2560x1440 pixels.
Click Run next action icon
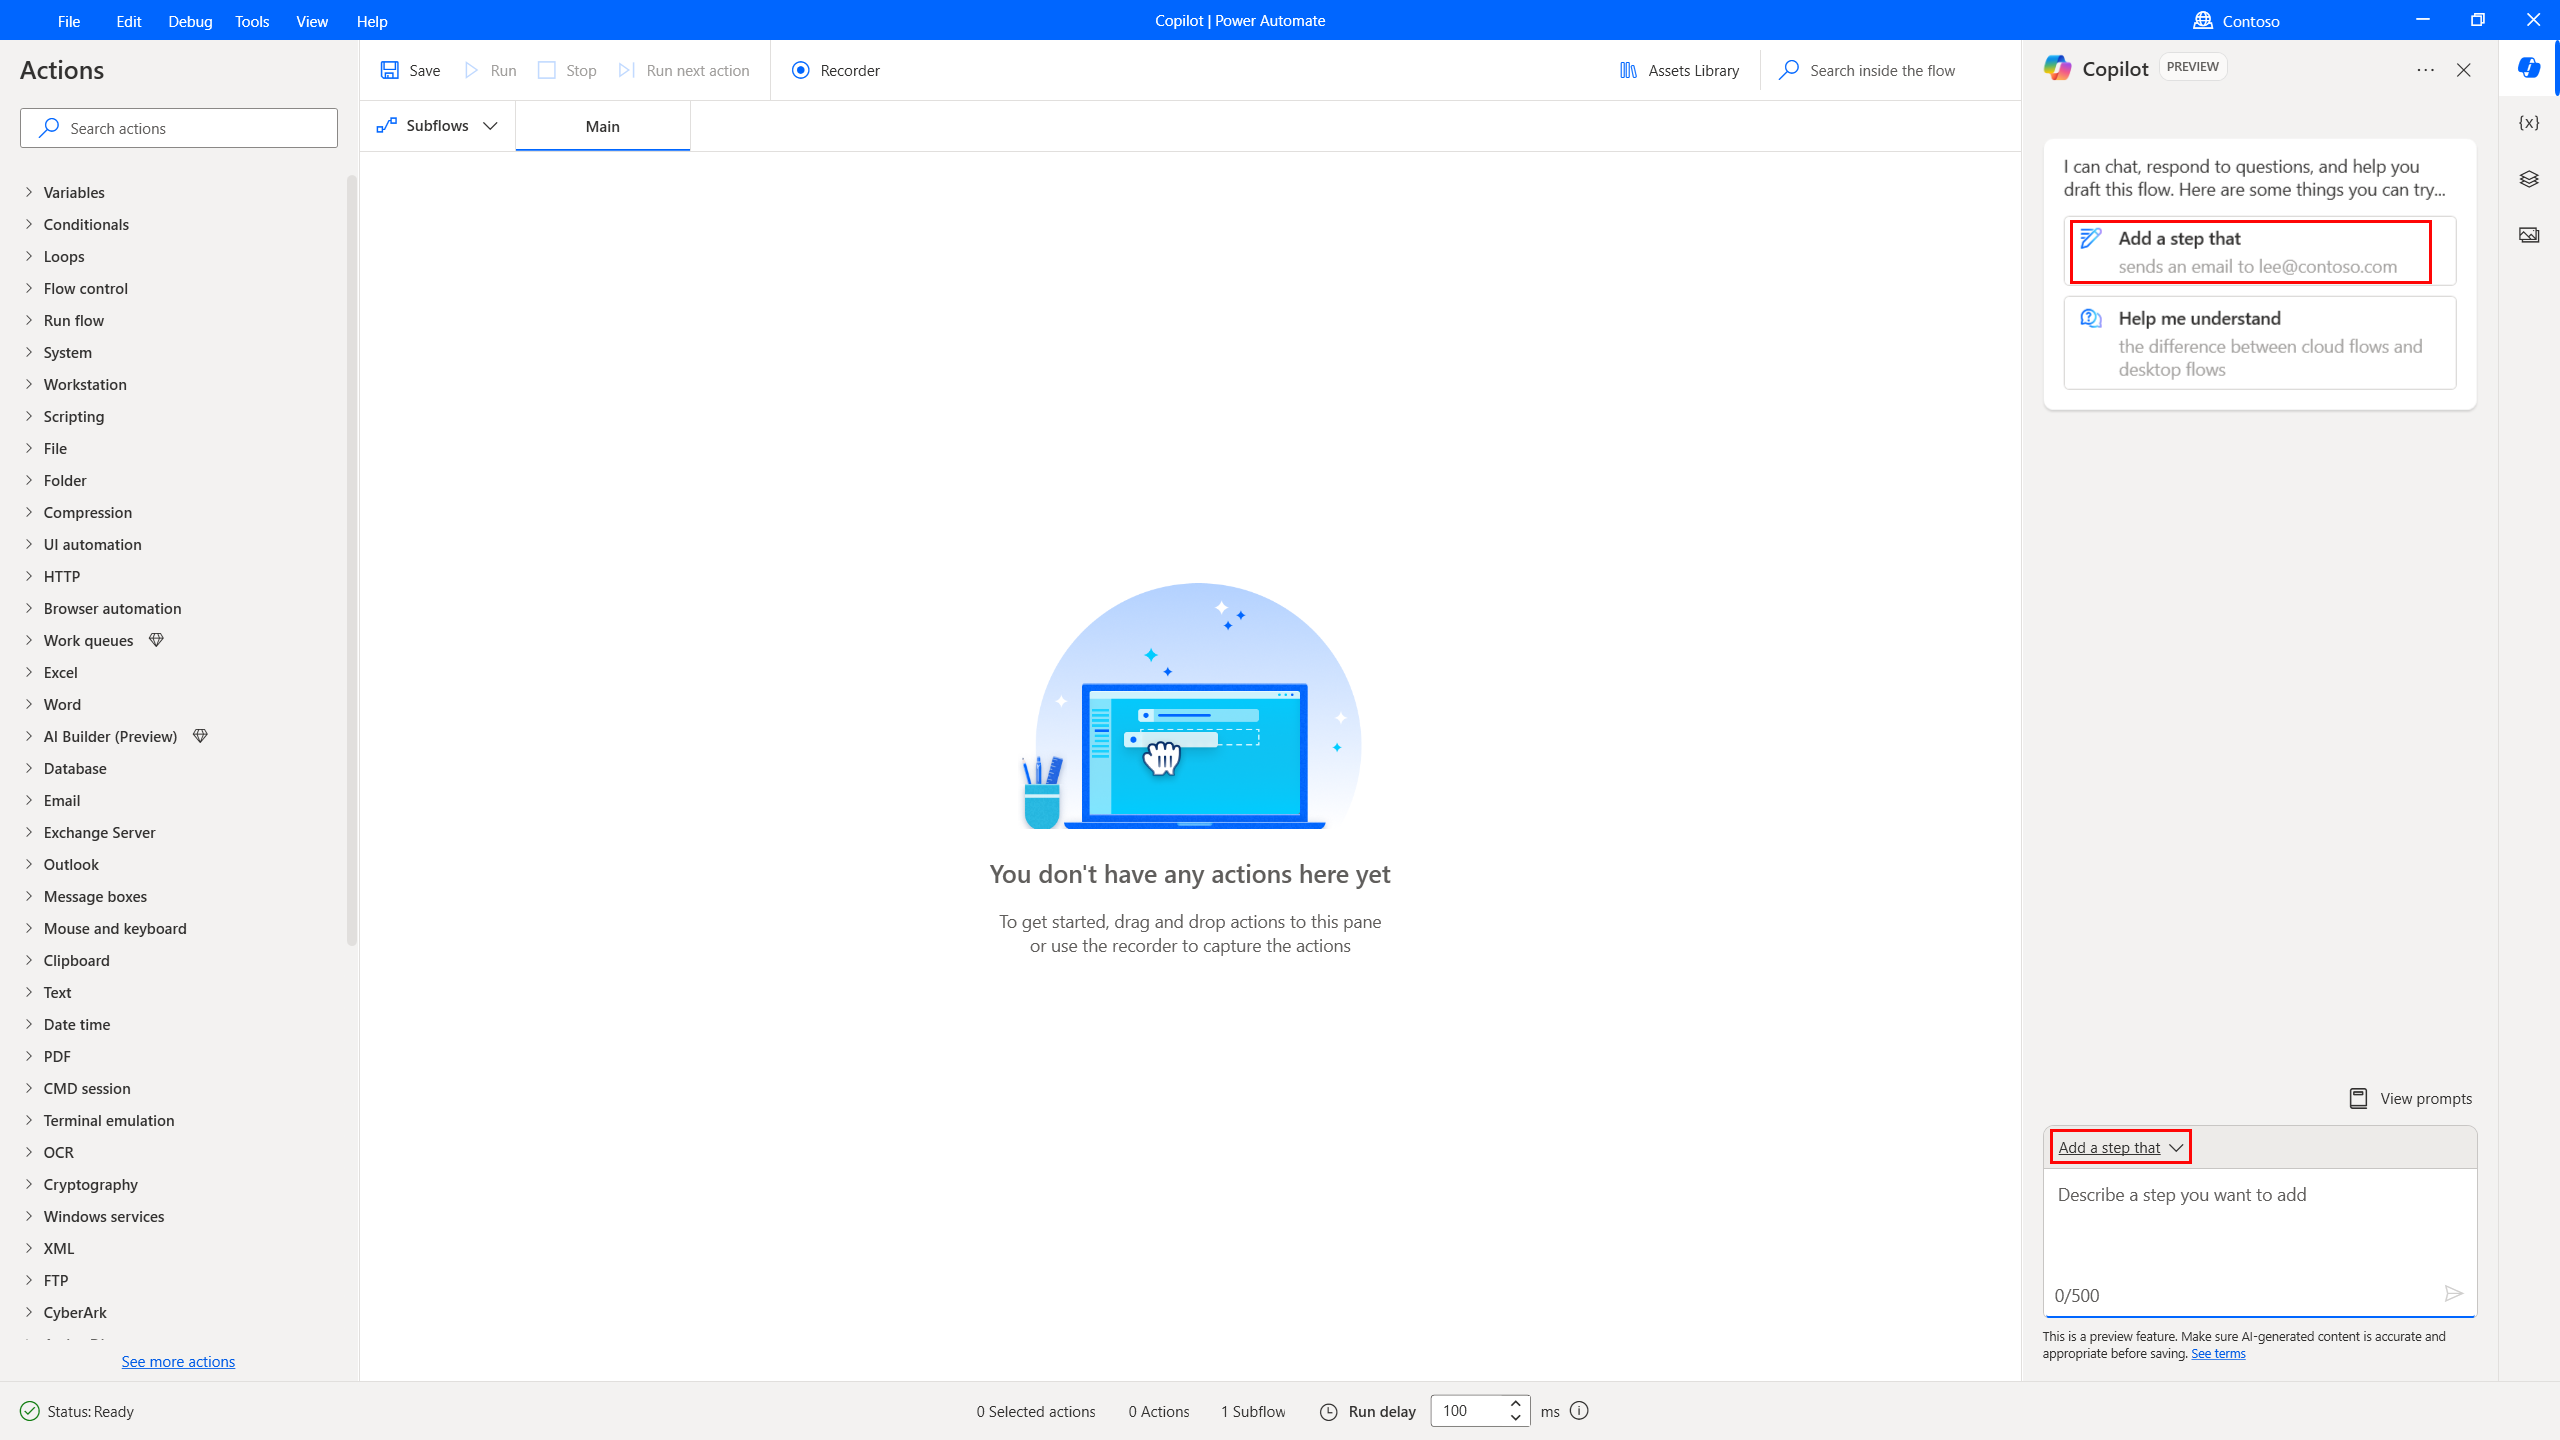[628, 70]
